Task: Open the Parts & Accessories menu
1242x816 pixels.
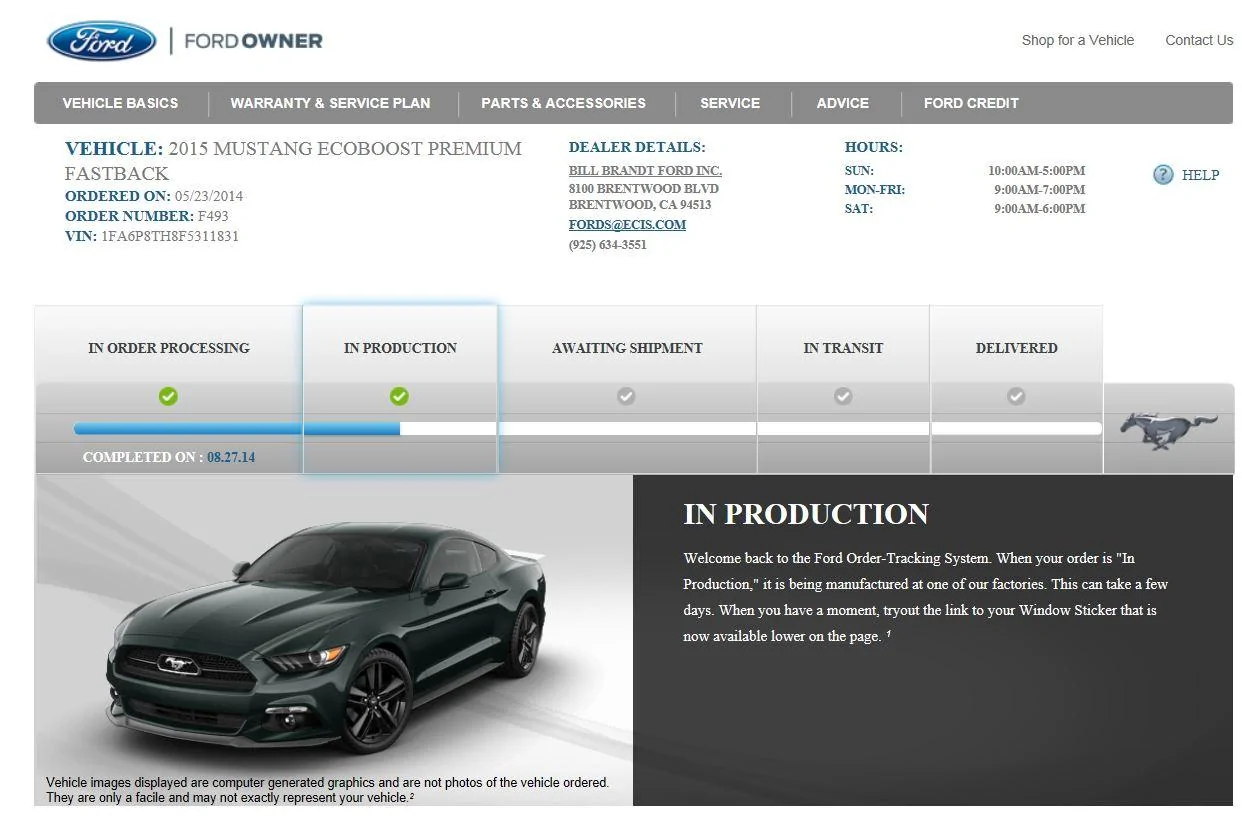Action: click(563, 103)
